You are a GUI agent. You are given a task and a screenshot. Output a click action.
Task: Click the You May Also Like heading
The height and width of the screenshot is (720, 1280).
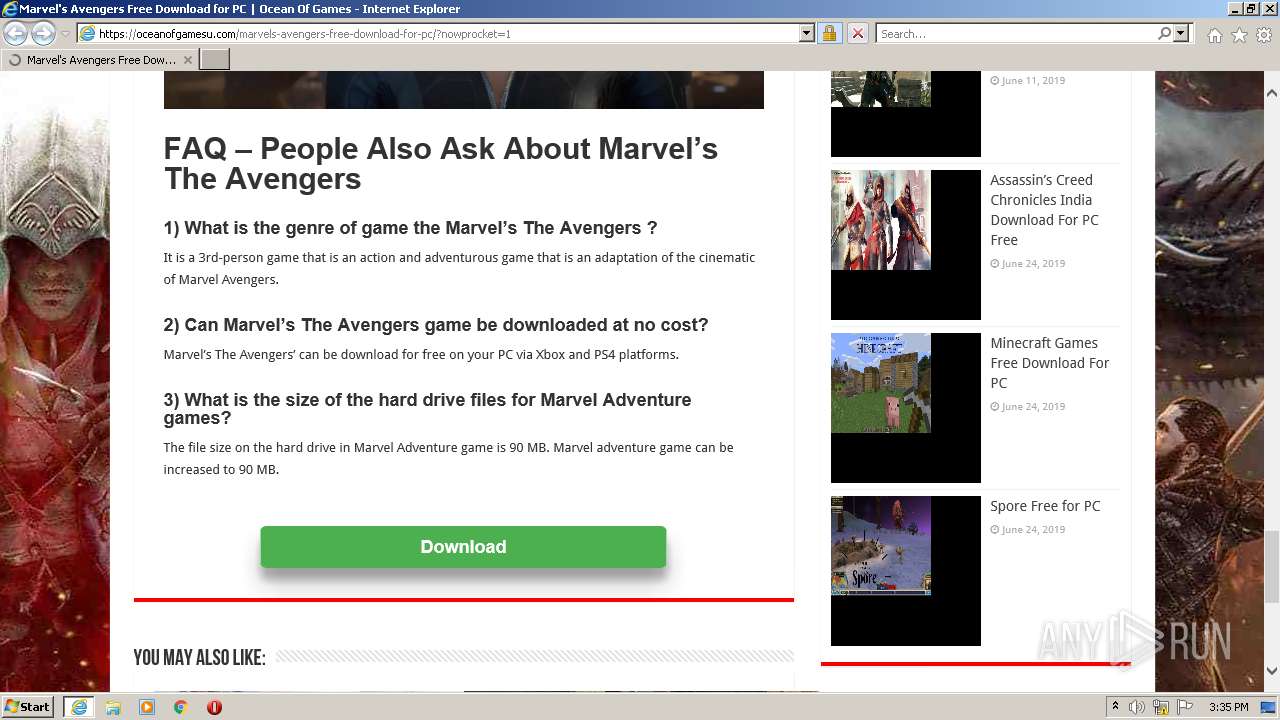(199, 658)
